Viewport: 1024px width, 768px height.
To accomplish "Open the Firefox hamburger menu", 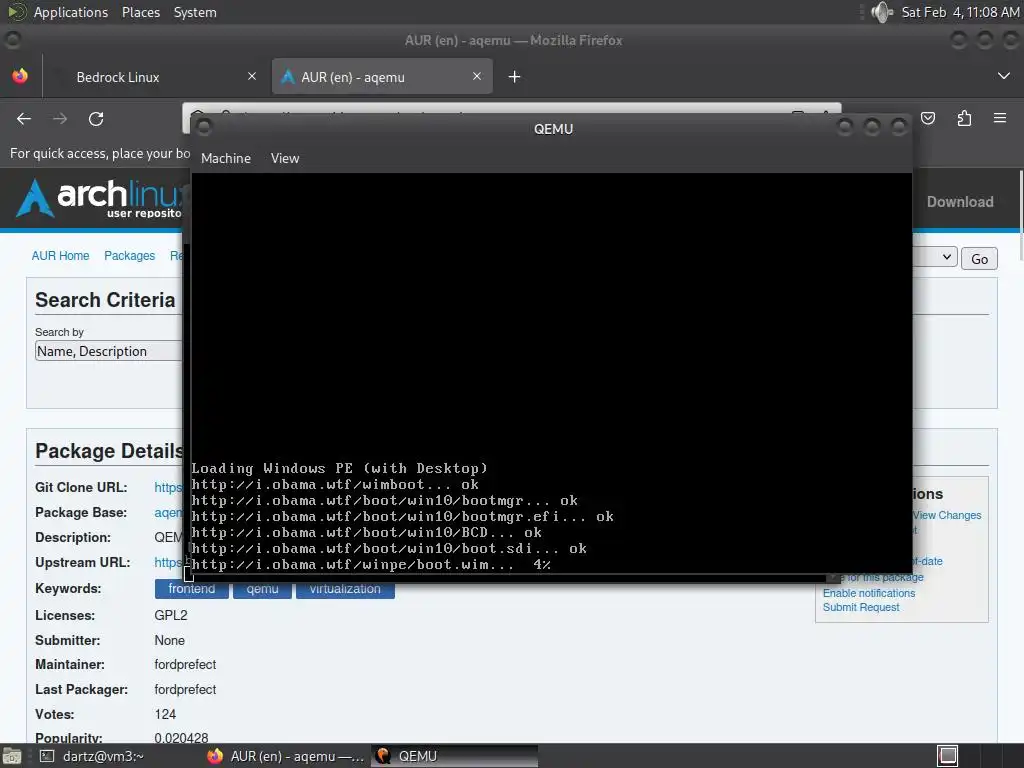I will [1000, 118].
